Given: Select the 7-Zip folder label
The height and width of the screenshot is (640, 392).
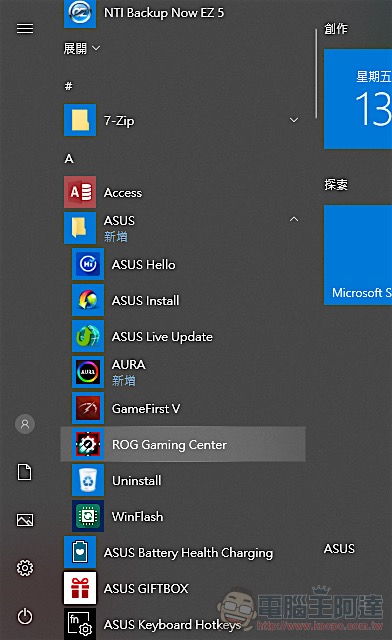Looking at the screenshot, I should [x=119, y=121].
